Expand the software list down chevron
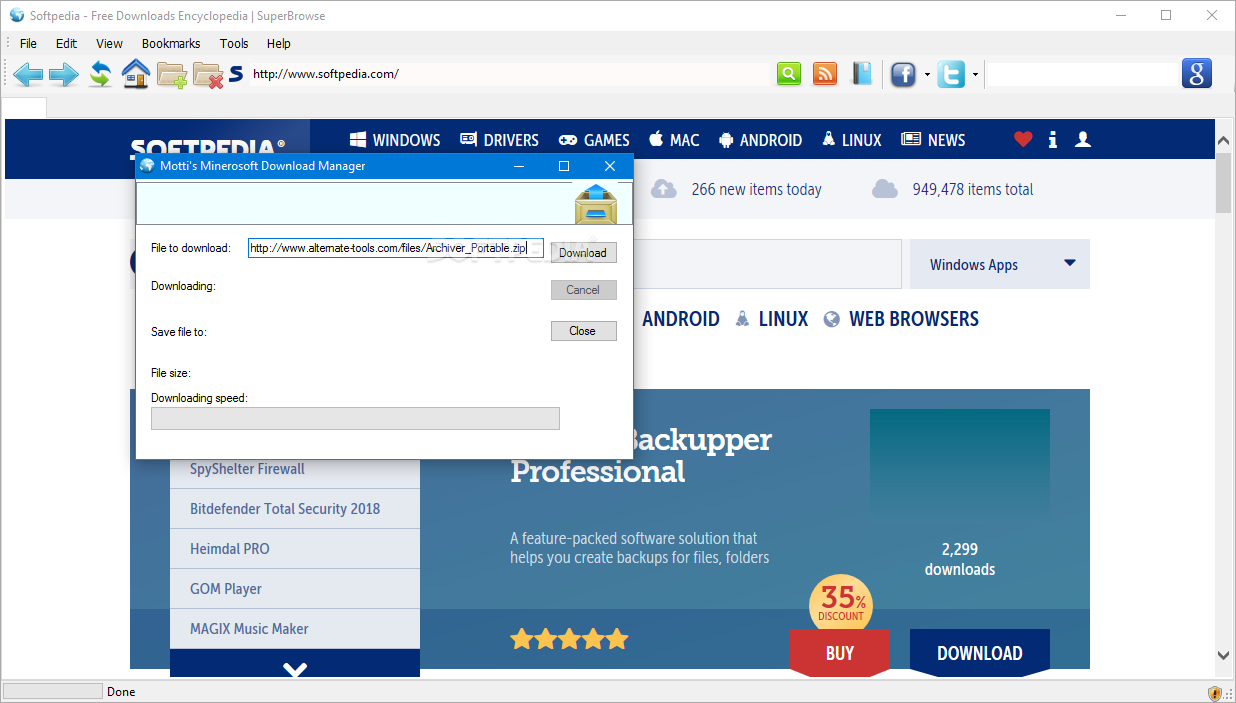The image size is (1236, 703). pos(295,667)
